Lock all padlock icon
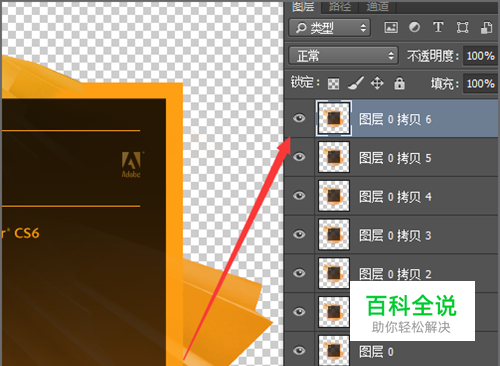Image resolution: width=500 pixels, height=366 pixels. tap(399, 83)
